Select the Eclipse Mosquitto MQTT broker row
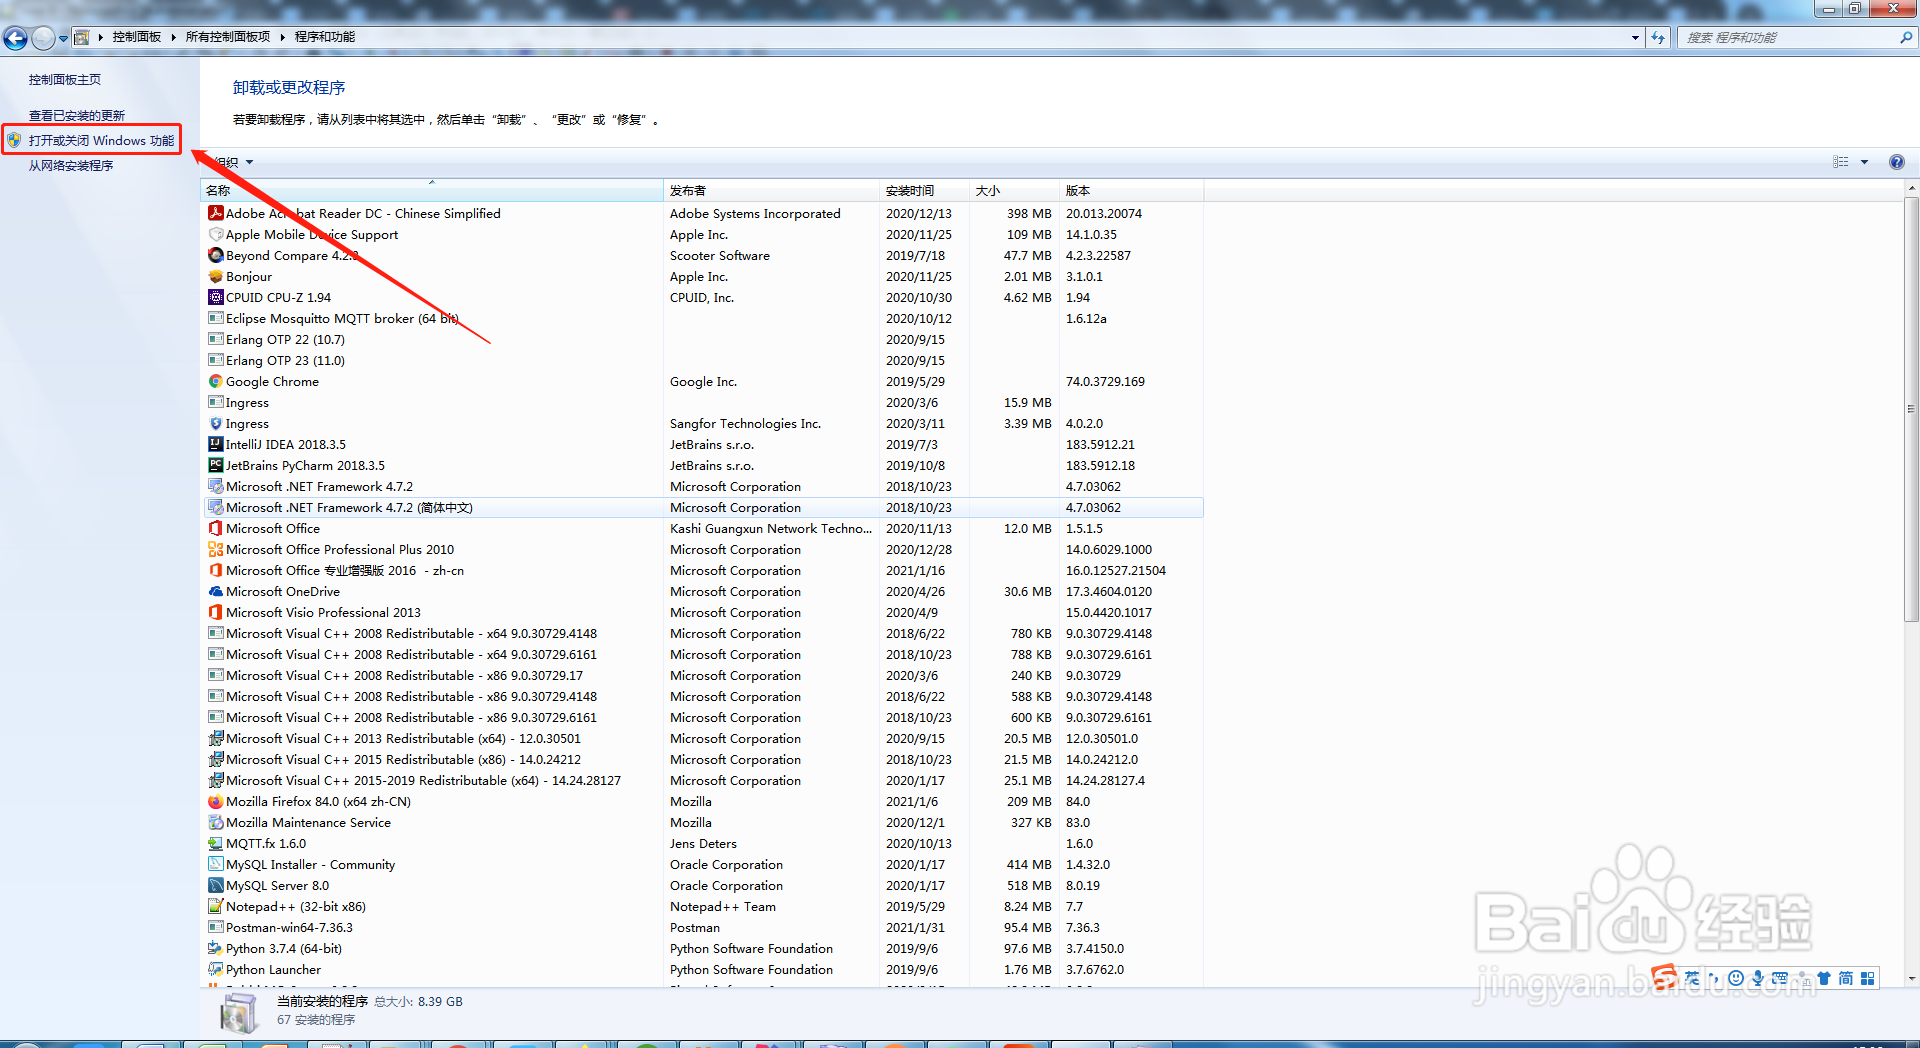1920x1048 pixels. click(x=703, y=318)
